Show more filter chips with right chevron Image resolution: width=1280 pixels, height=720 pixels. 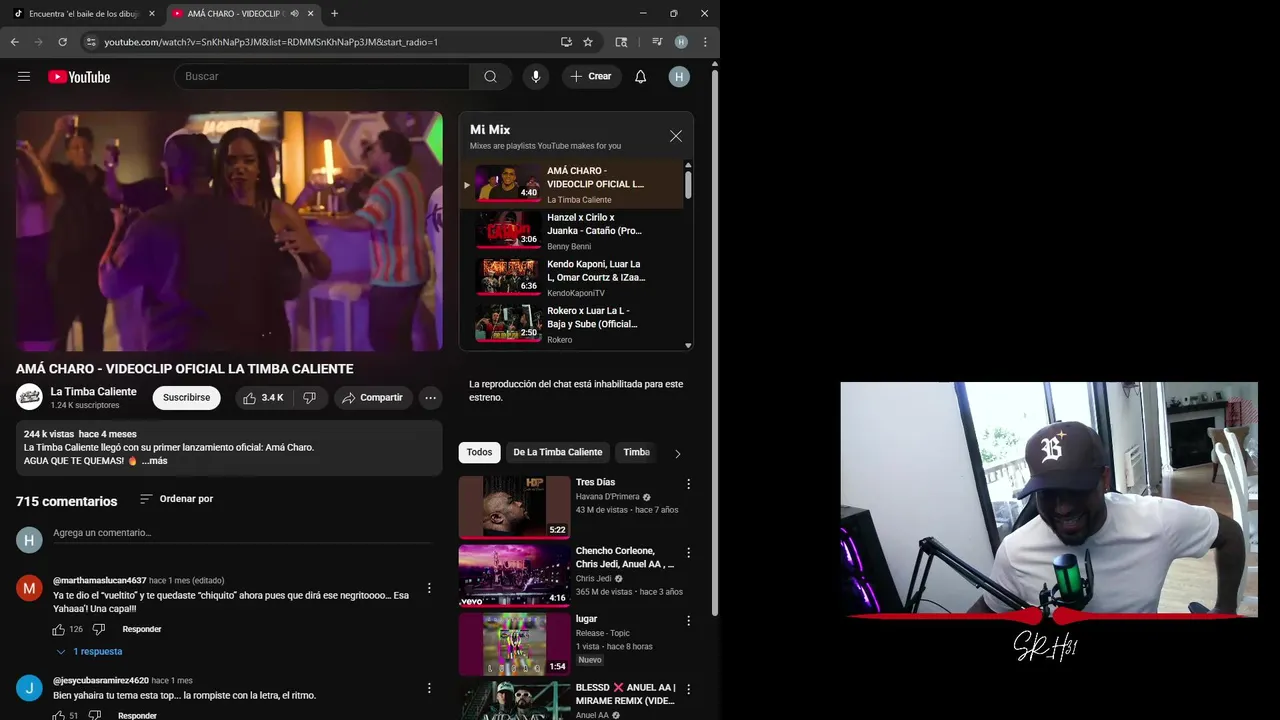677,453
